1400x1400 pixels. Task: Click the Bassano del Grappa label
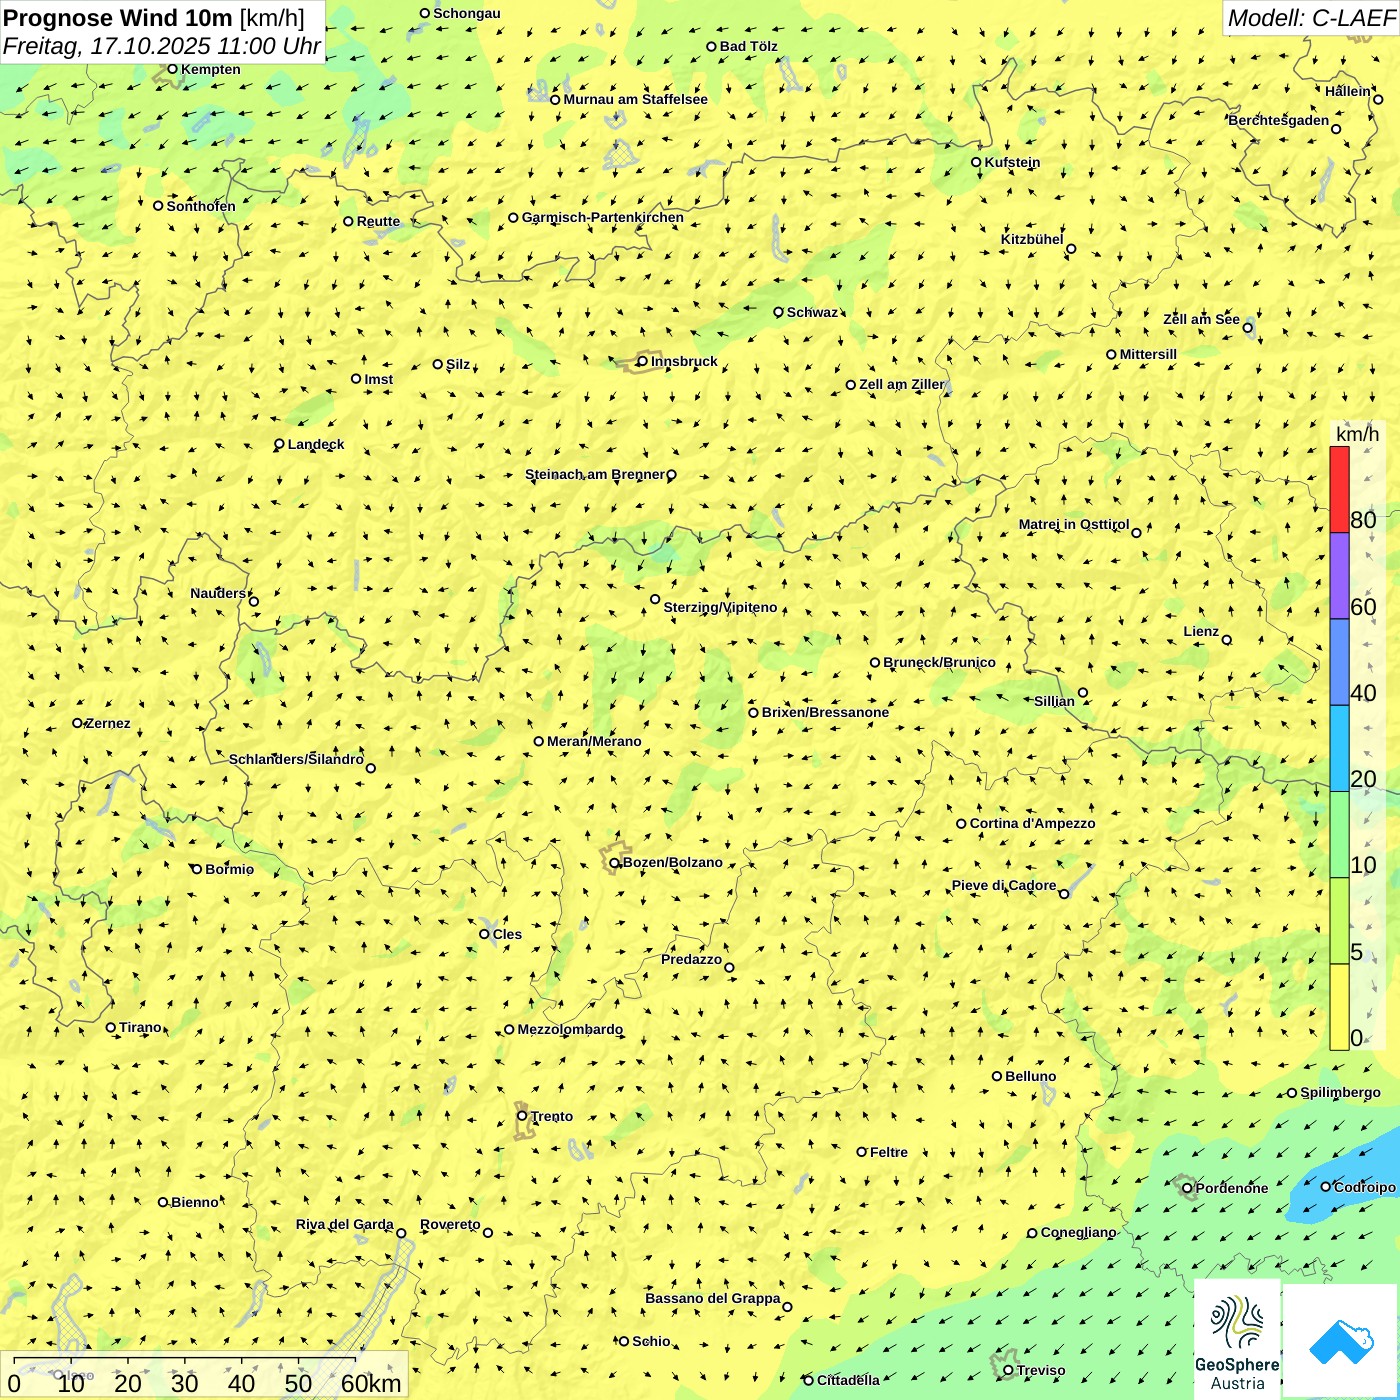[x=712, y=1298]
